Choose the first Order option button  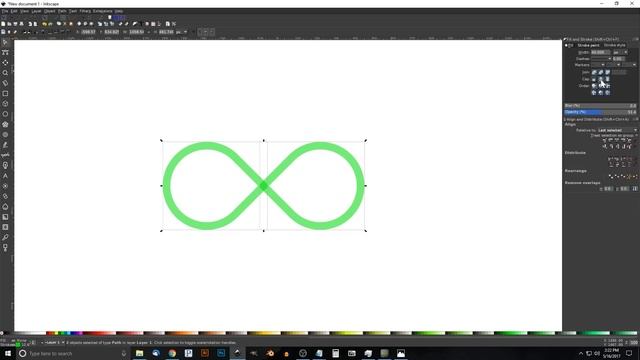(594, 86)
